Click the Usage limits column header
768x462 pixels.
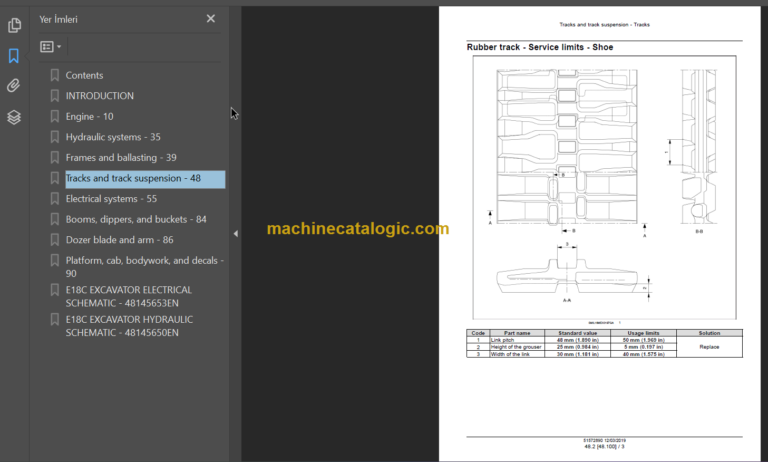pos(643,333)
